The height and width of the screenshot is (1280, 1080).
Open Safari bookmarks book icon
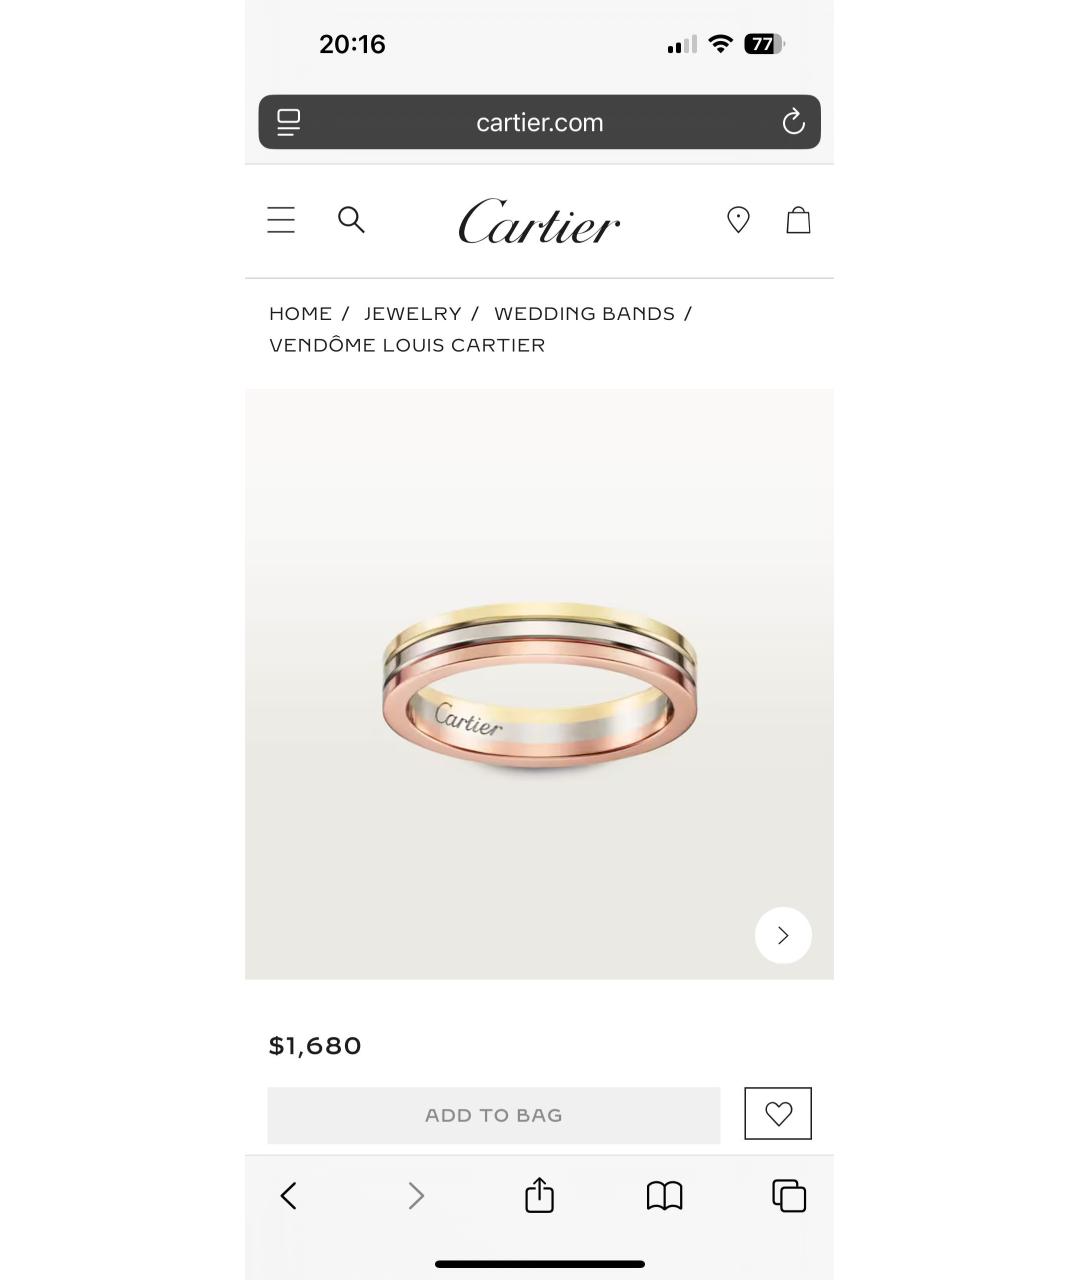[x=664, y=1196]
